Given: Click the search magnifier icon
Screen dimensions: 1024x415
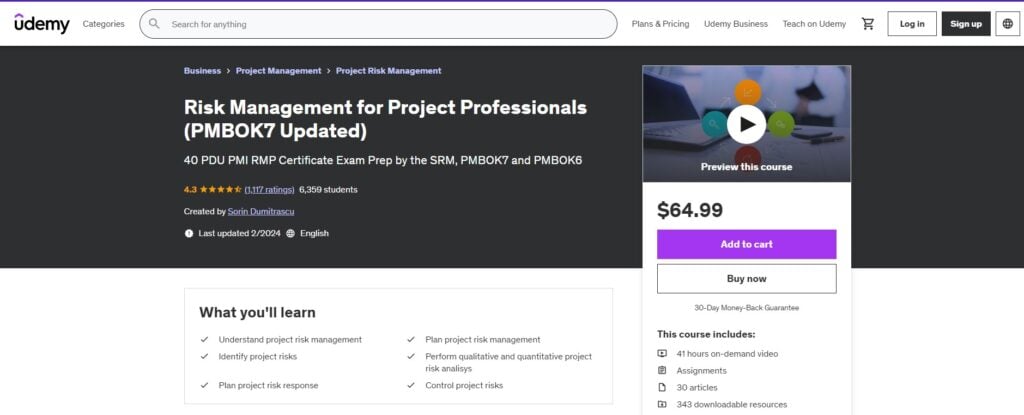Looking at the screenshot, I should (x=154, y=24).
